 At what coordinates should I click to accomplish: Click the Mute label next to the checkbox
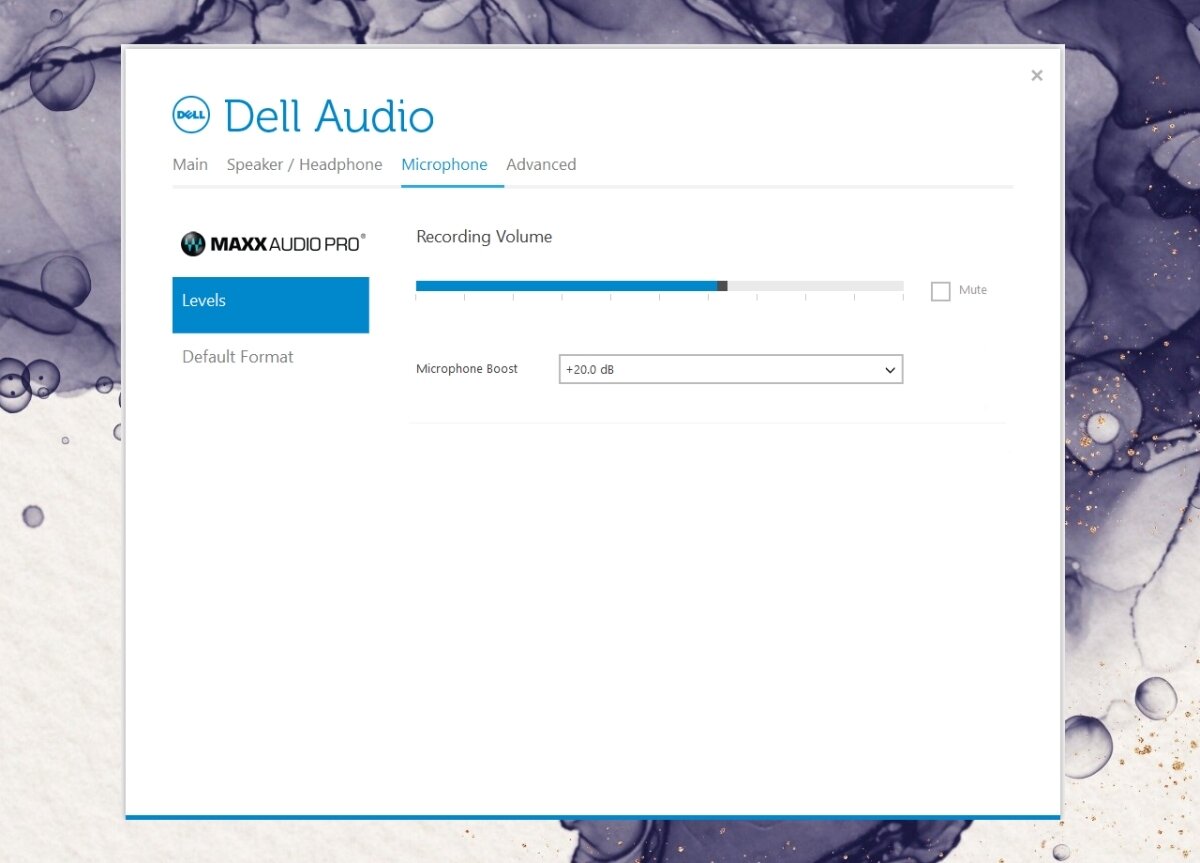coord(973,290)
